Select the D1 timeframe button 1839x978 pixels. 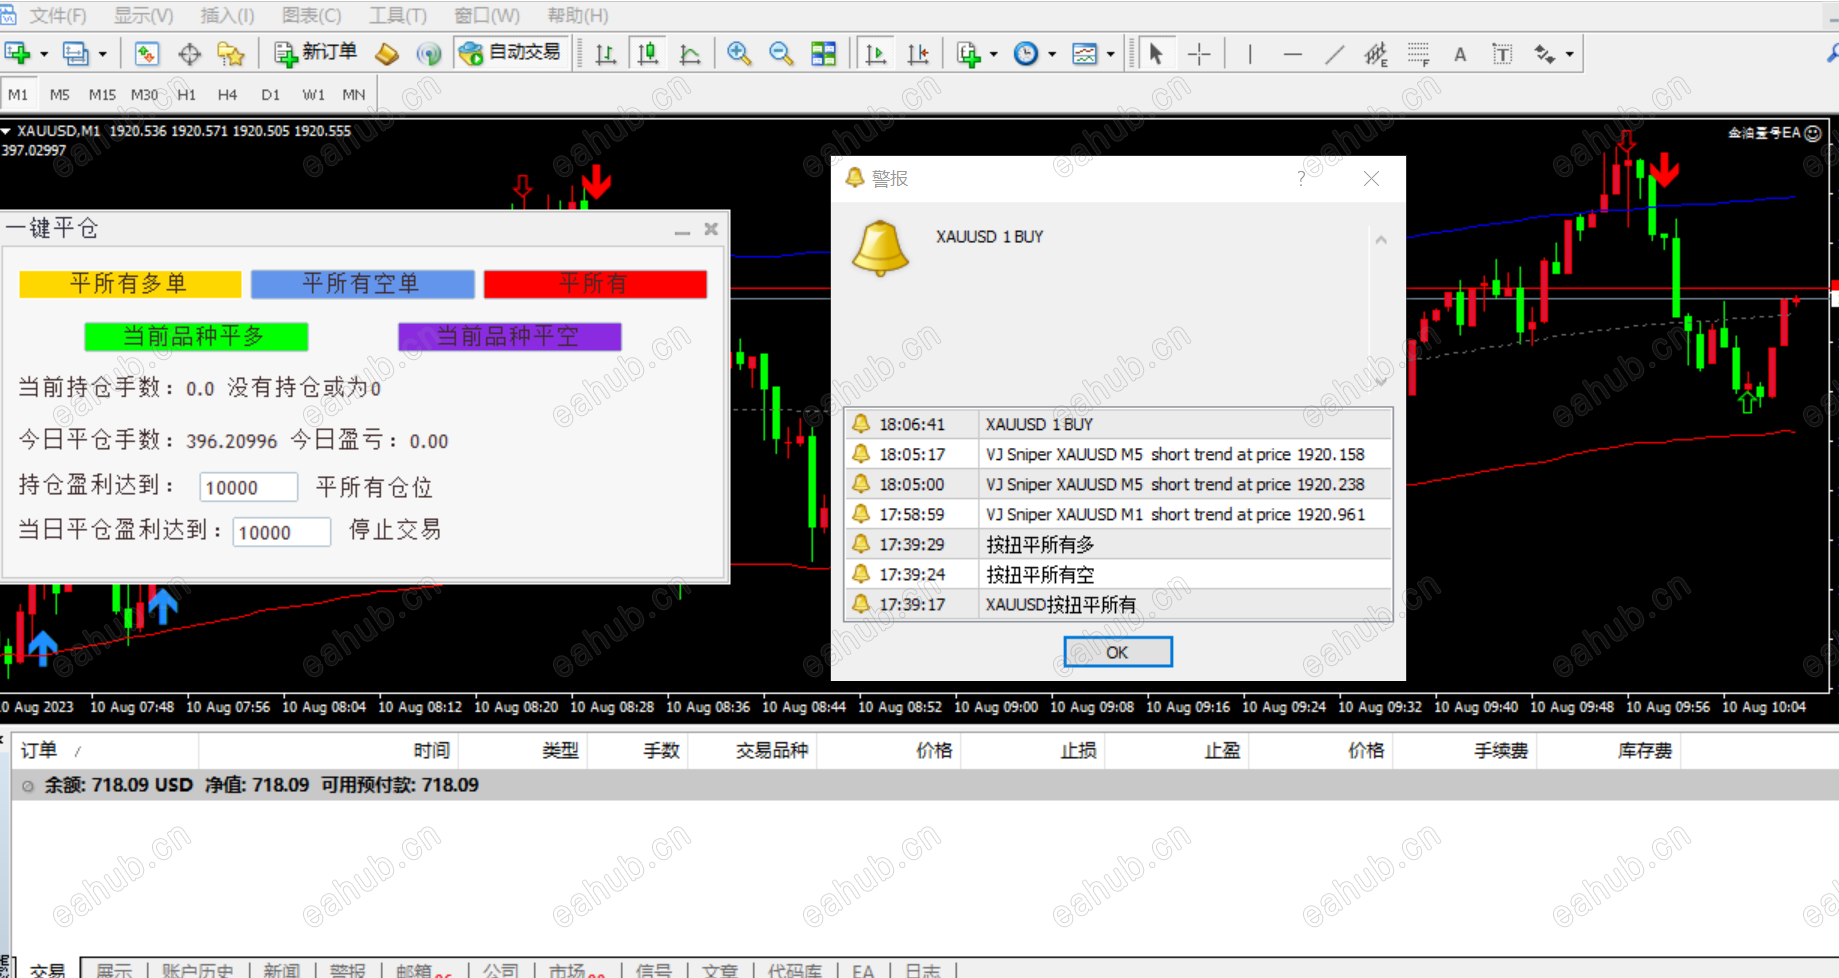[270, 94]
